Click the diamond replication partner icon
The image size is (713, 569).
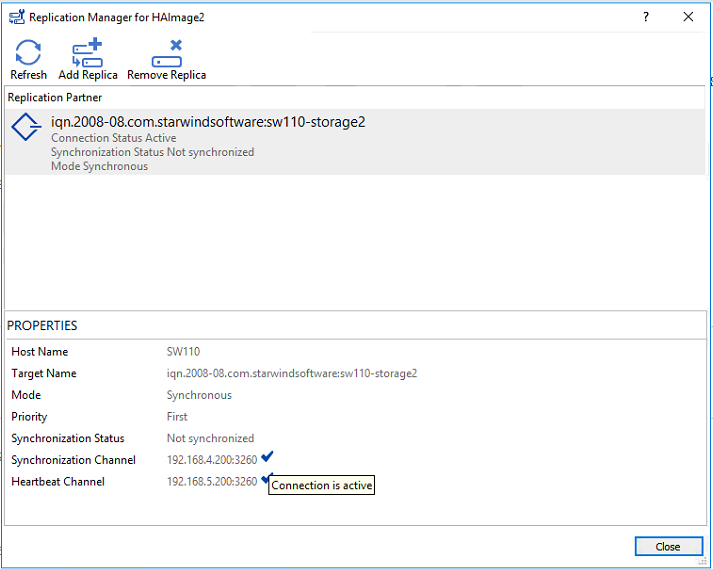coord(26,127)
